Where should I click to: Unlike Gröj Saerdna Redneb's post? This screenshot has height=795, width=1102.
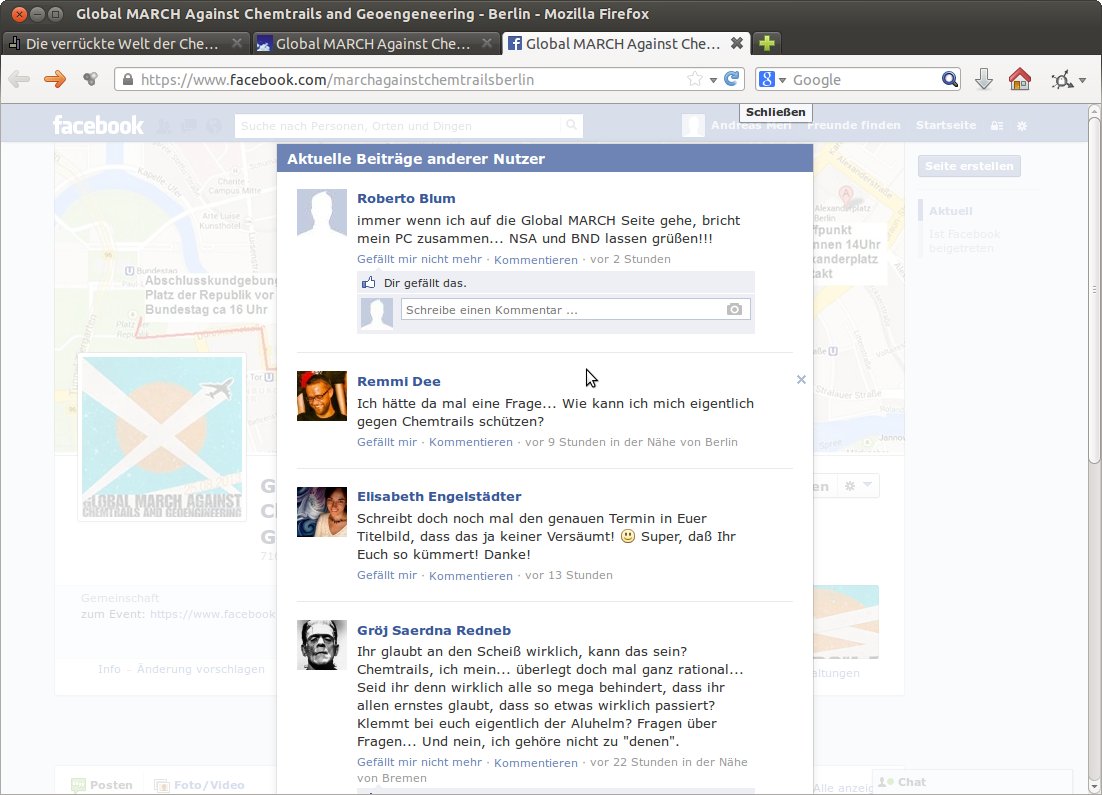pyautogui.click(x=420, y=762)
